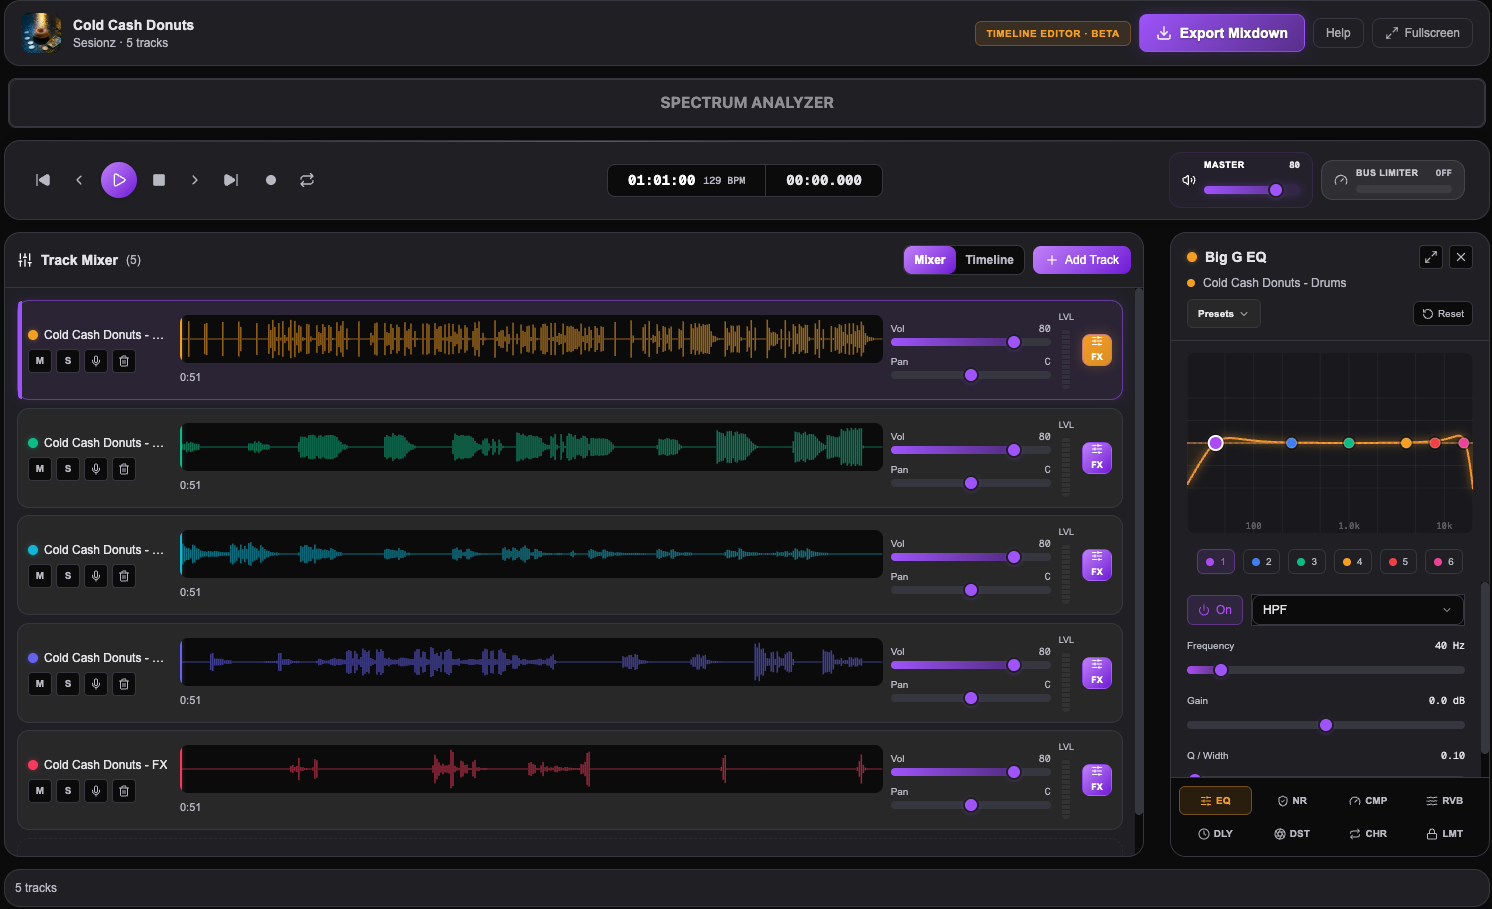
Task: Skip to end of project
Action: (231, 180)
